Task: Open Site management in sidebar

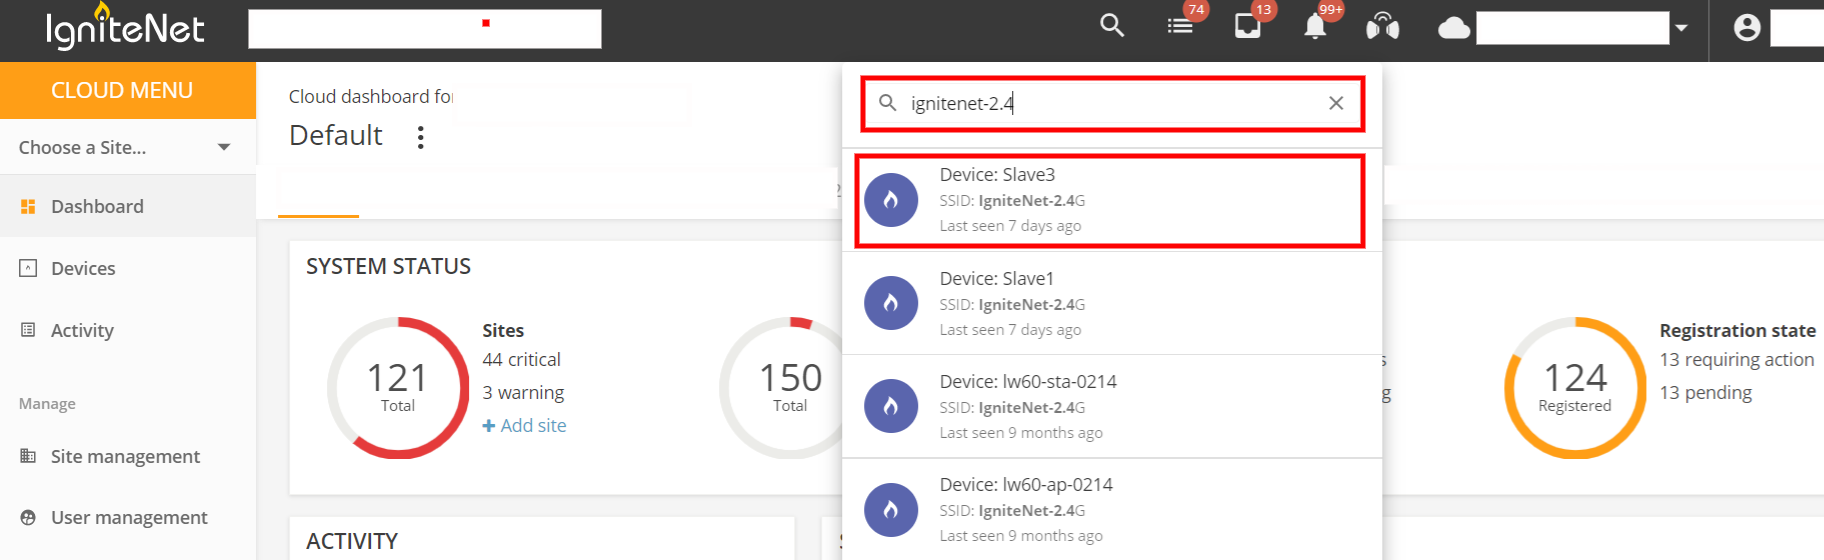Action: tap(128, 456)
